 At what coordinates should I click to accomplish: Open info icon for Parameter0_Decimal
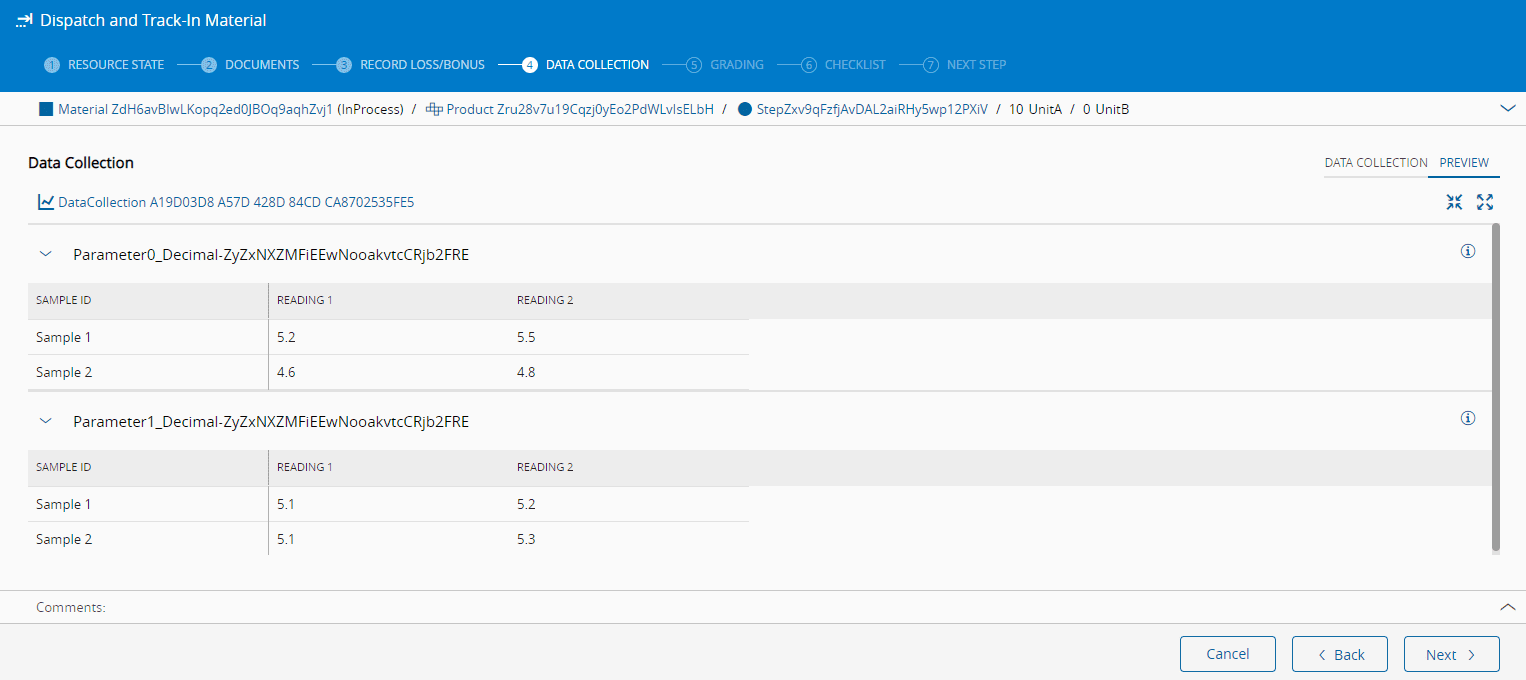point(1468,252)
